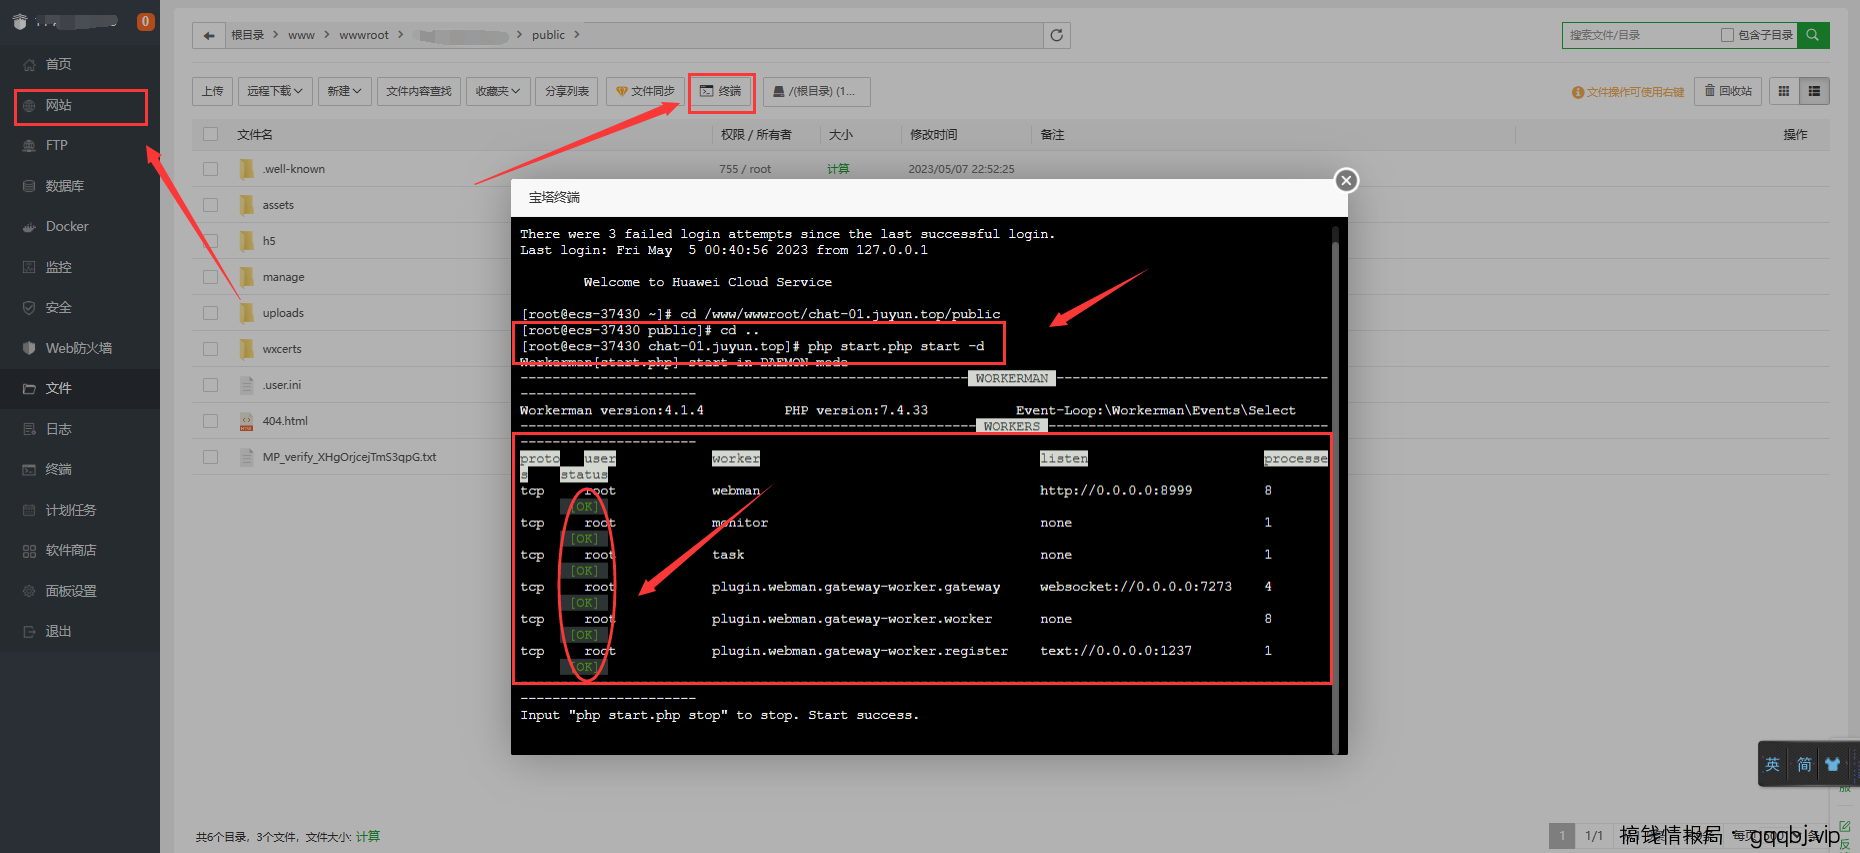Check the select-all files header checkbox
Screen dimensions: 1860x853
210,134
